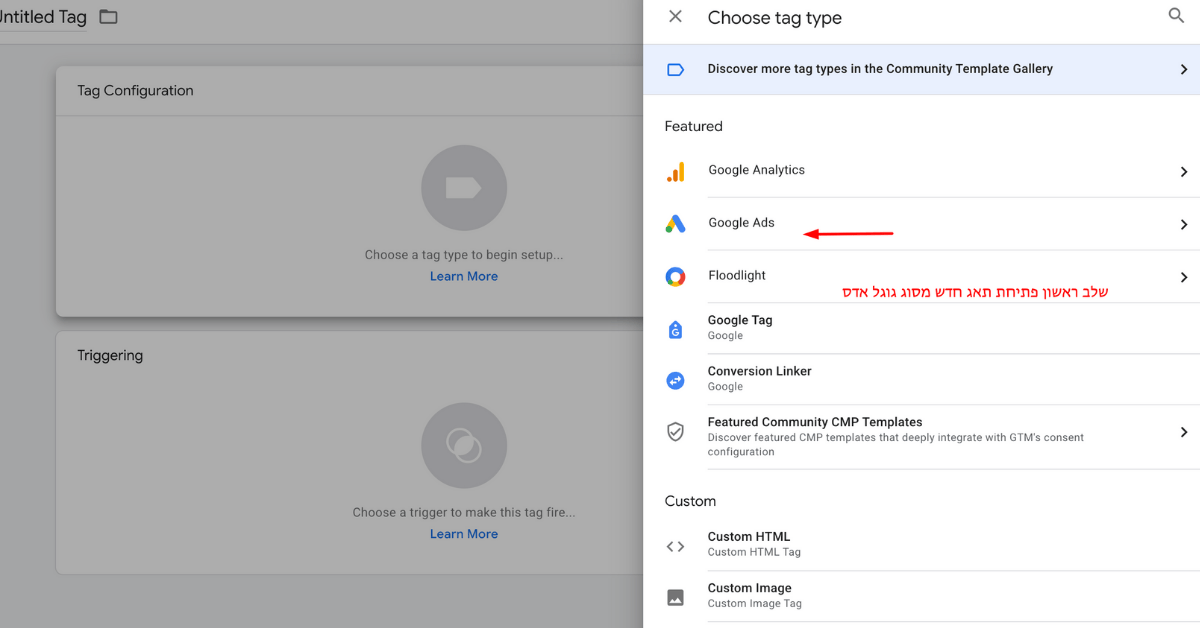Screen dimensions: 1200x628
Task: Click the Google Tag blue icon
Action: (x=676, y=329)
